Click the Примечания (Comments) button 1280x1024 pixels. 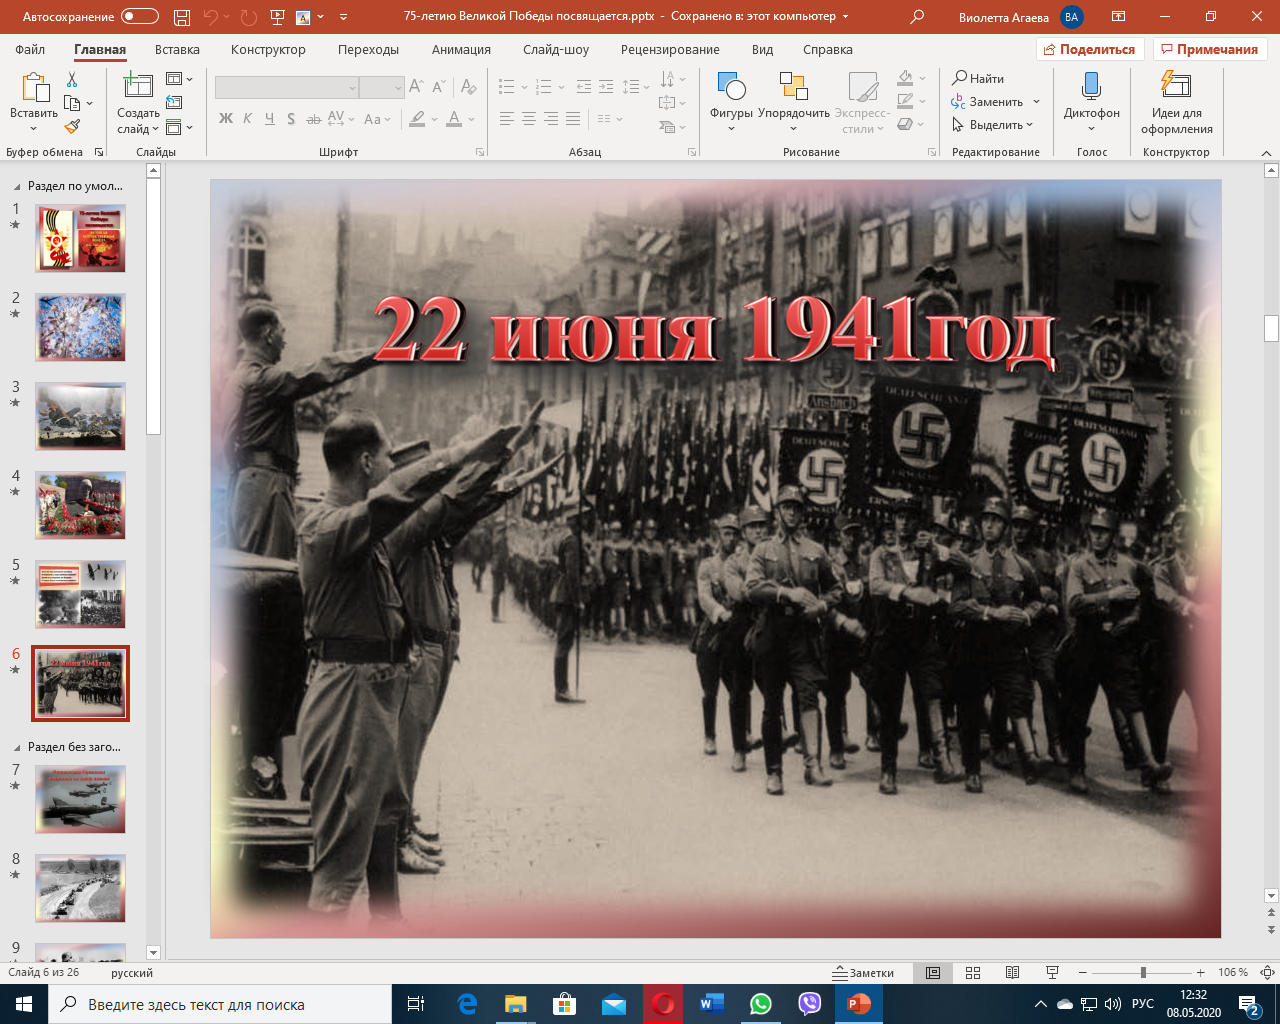(x=1209, y=49)
